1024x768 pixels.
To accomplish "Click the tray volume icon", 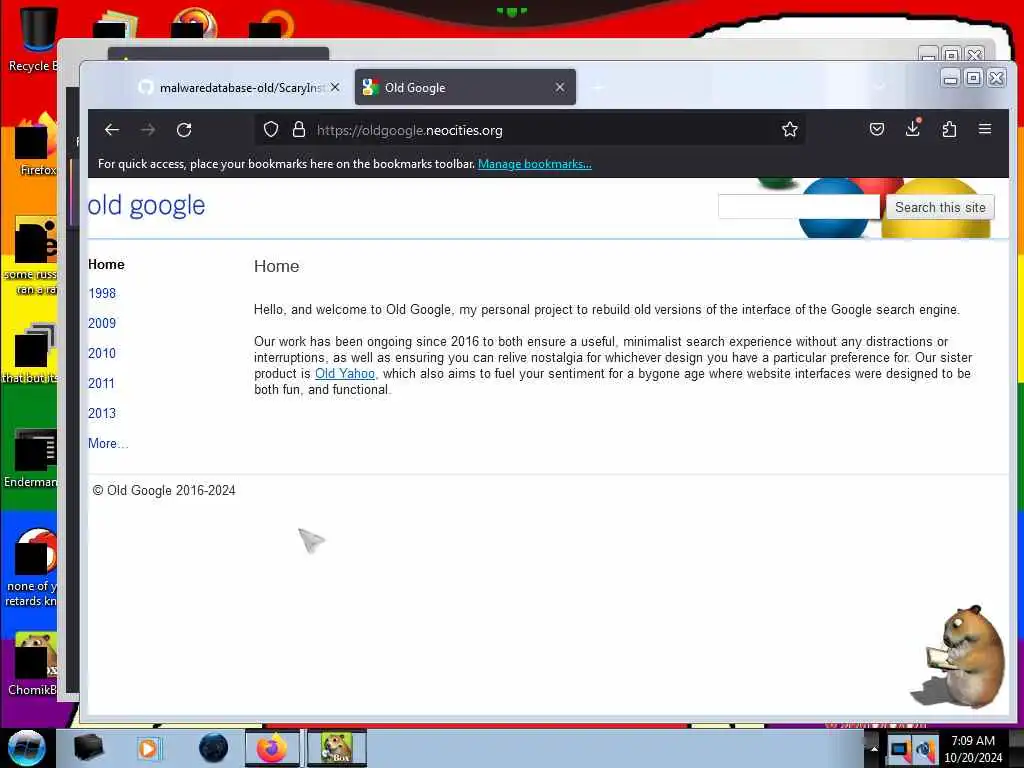I will [x=925, y=750].
